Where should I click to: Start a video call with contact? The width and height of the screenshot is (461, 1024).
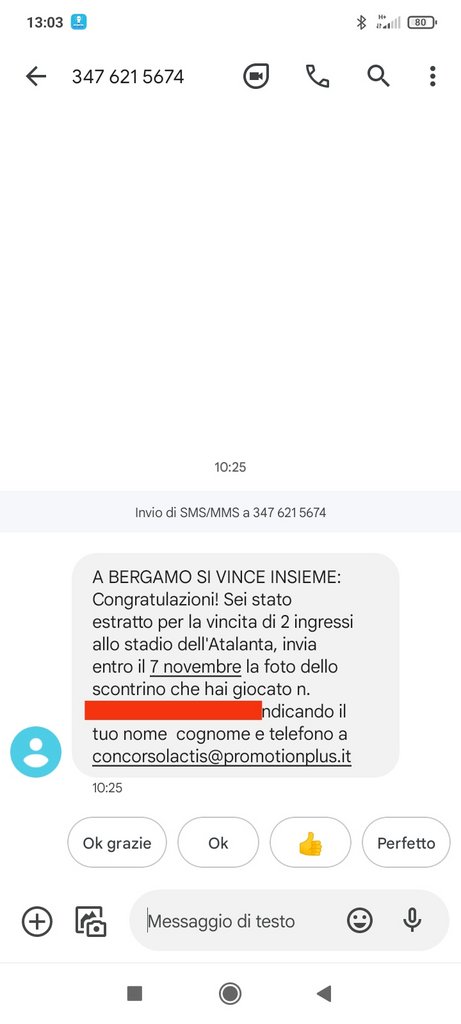tap(256, 76)
